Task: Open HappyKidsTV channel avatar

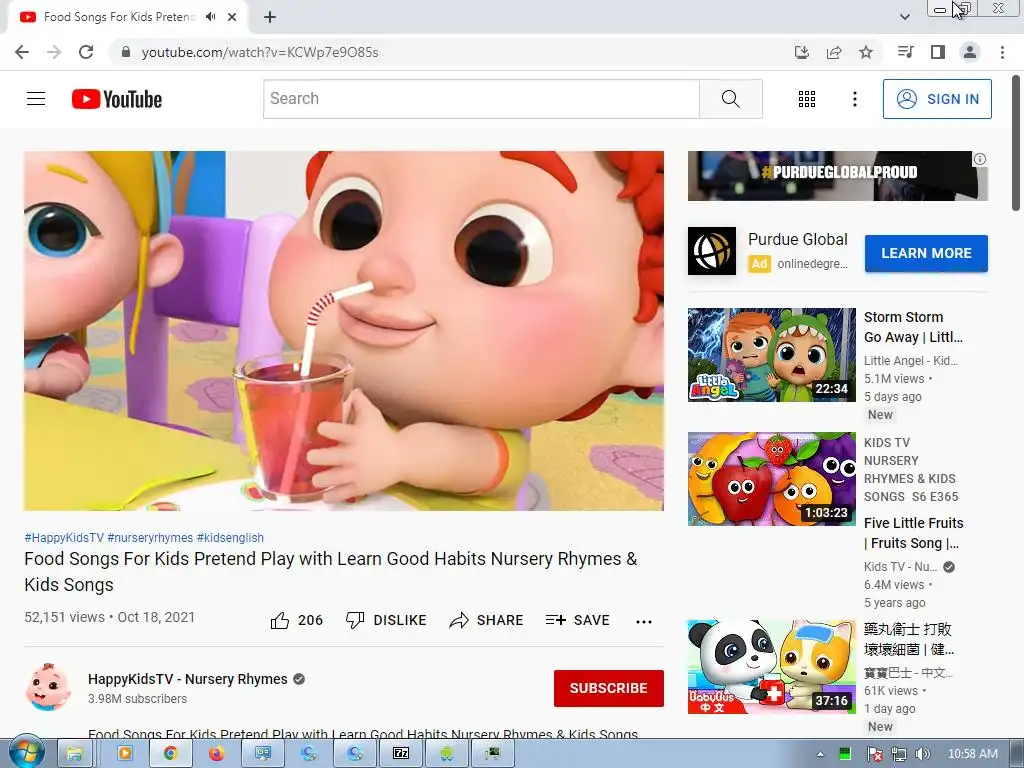Action: [x=48, y=687]
